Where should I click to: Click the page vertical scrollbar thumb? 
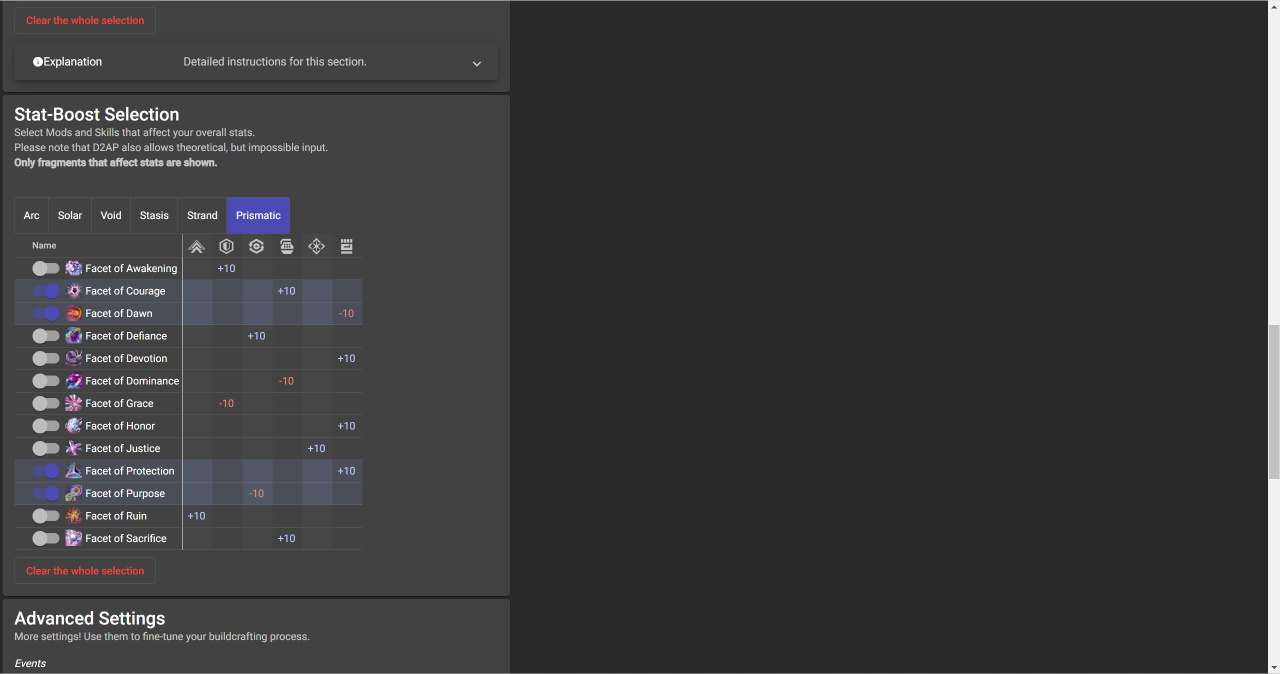(x=1273, y=400)
